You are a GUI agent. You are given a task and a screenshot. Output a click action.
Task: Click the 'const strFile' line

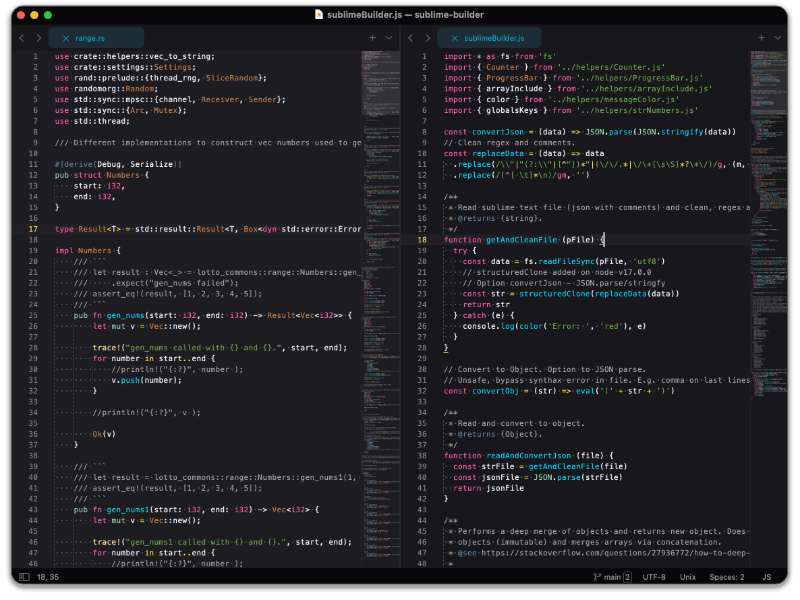pyautogui.click(x=540, y=466)
